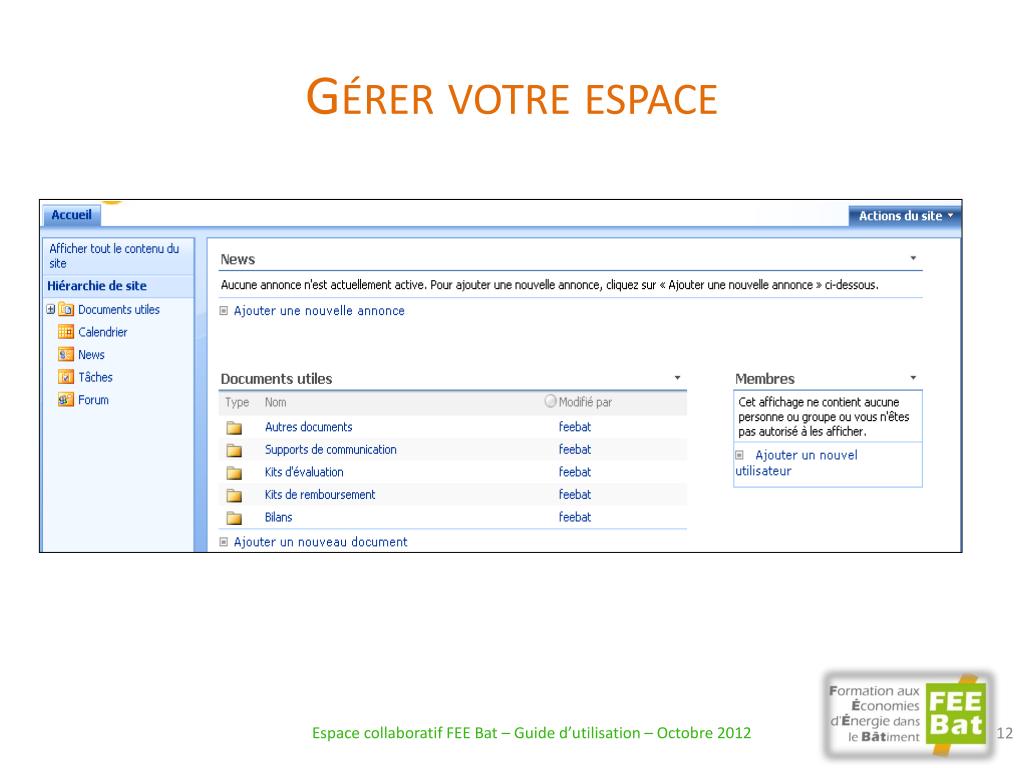The image size is (1024, 768).
Task: Open the News web part dropdown arrow
Action: pos(913,259)
